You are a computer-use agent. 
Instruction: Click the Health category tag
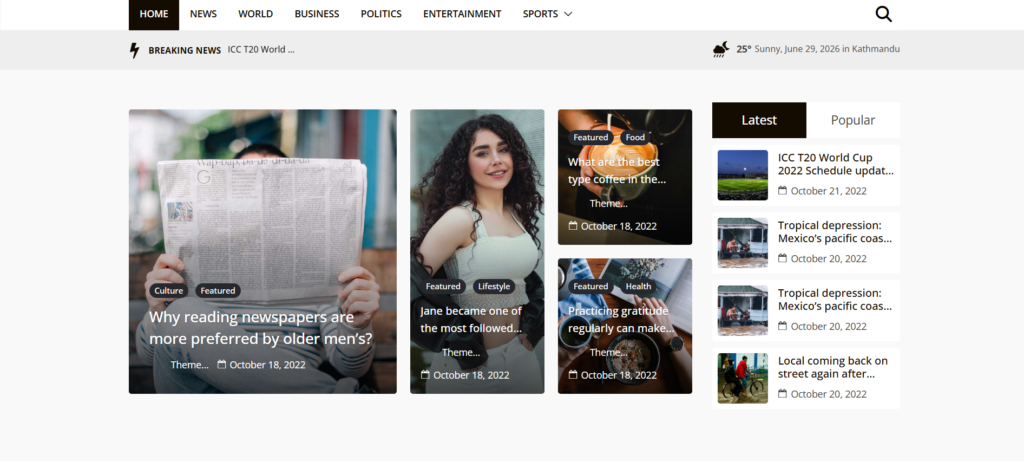pos(638,286)
